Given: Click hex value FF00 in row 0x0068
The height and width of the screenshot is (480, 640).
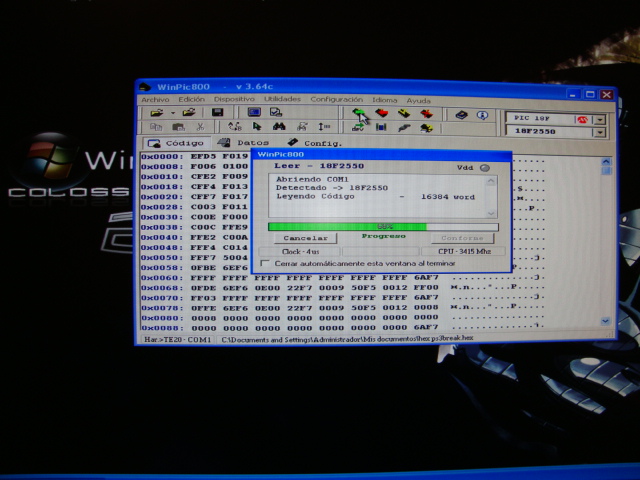Looking at the screenshot, I should click(426, 287).
